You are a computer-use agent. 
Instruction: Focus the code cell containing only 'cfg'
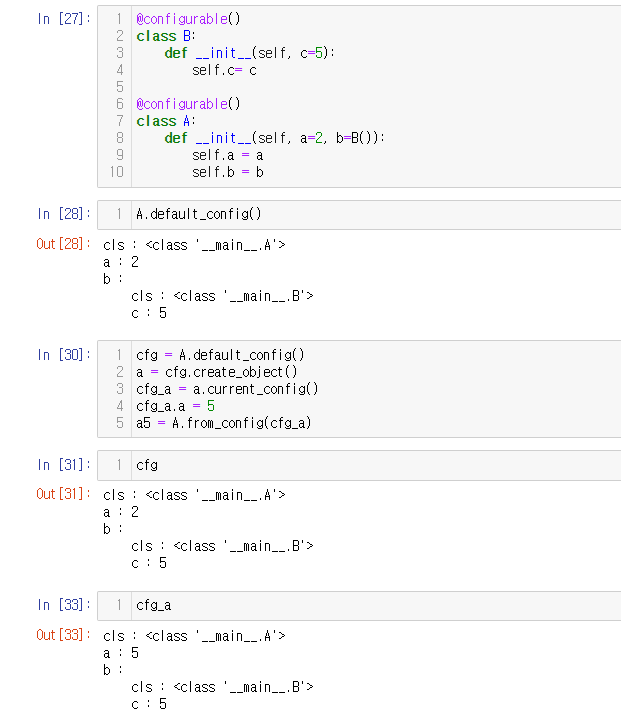pos(359,465)
